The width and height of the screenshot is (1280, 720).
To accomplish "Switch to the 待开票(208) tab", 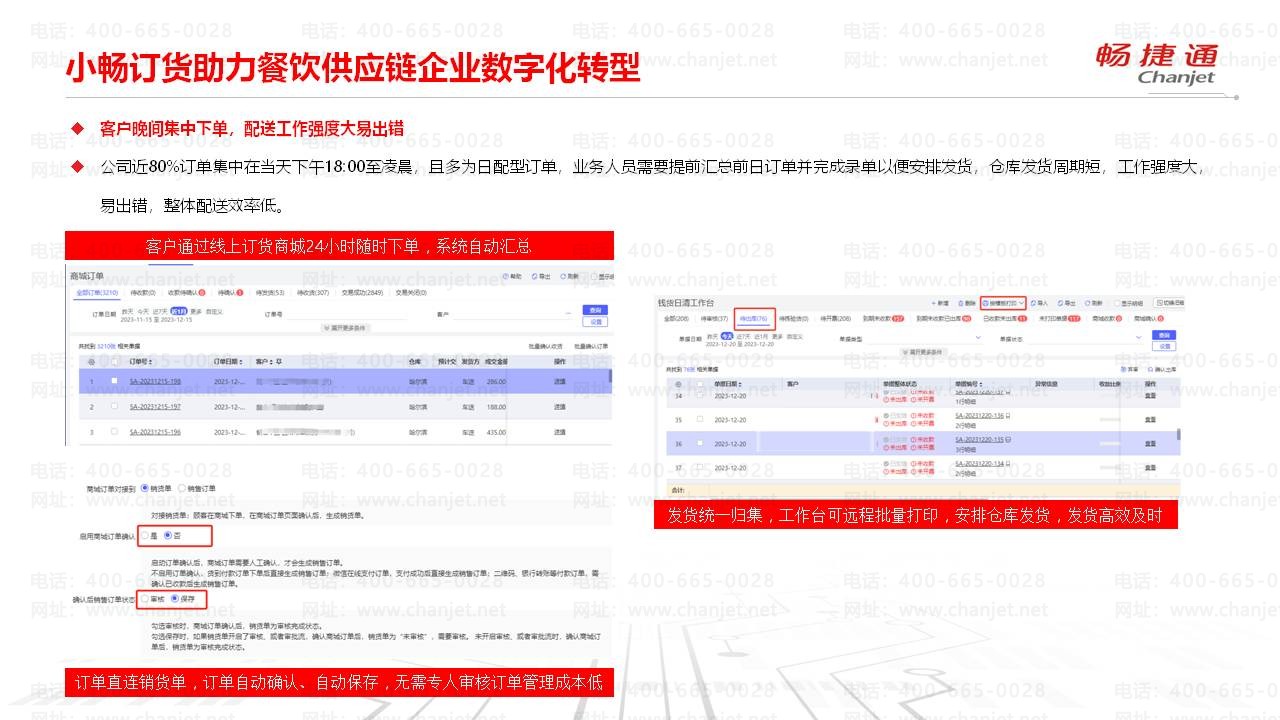I will click(836, 319).
